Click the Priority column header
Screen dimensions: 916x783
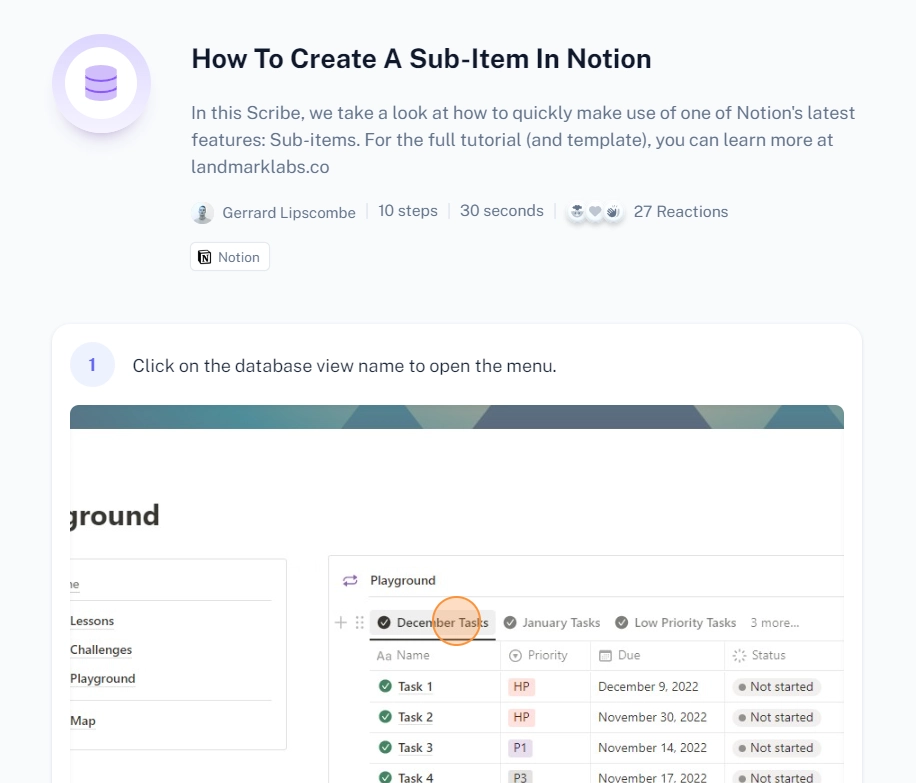[545, 656]
